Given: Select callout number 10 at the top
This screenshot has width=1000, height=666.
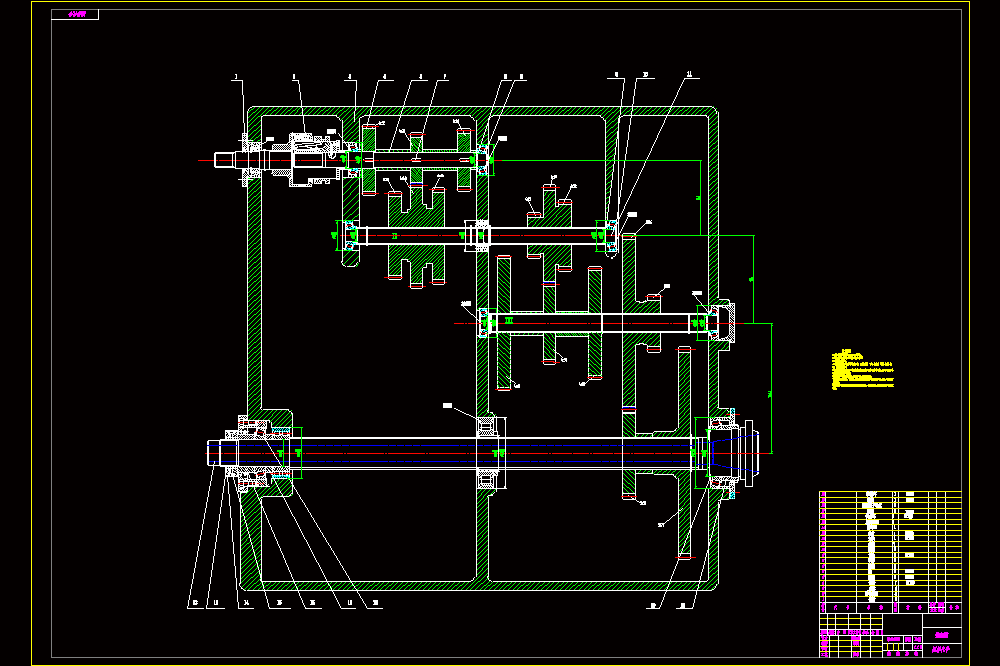Looking at the screenshot, I should (645, 75).
